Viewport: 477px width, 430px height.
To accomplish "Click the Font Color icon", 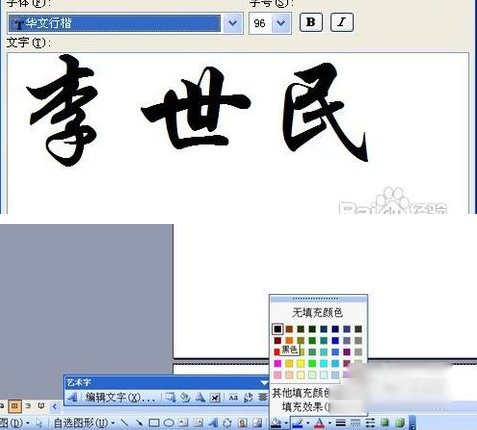I will 319,423.
